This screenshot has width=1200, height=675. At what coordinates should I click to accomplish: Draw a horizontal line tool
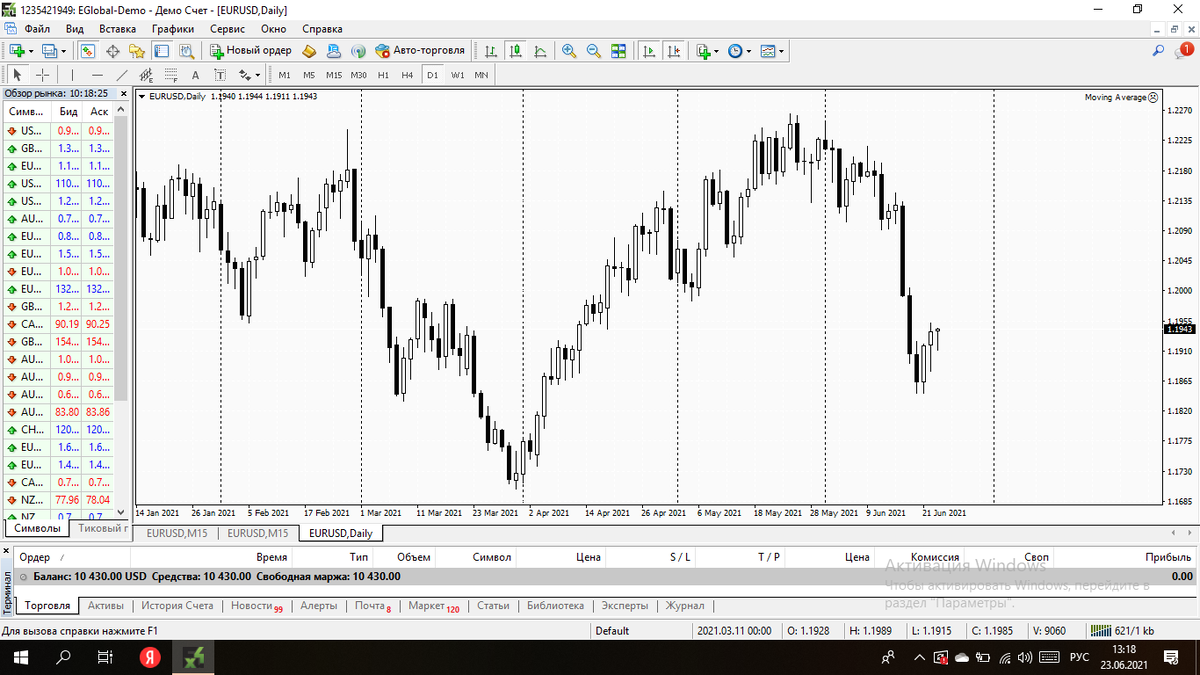point(97,75)
